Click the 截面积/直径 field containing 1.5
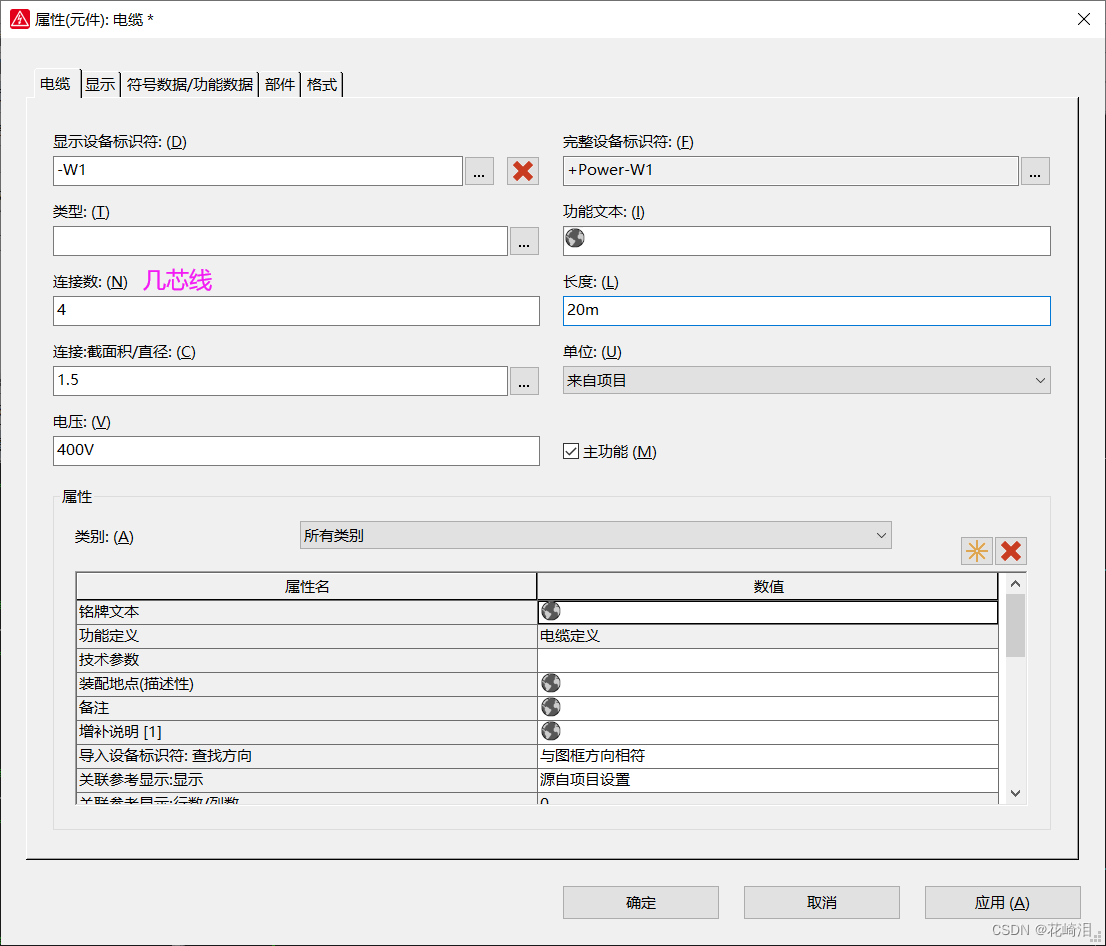 click(x=280, y=381)
